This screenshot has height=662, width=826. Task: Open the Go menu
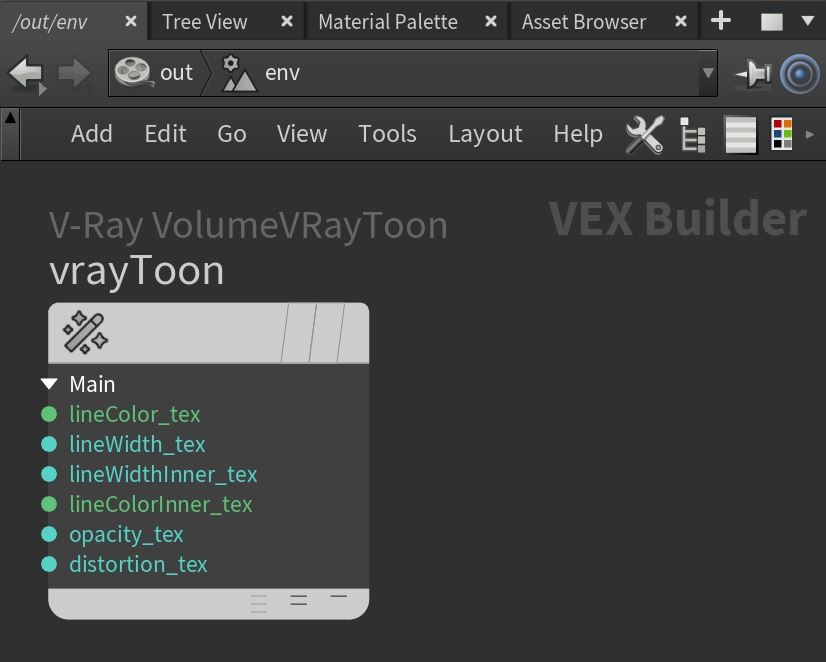(x=232, y=134)
